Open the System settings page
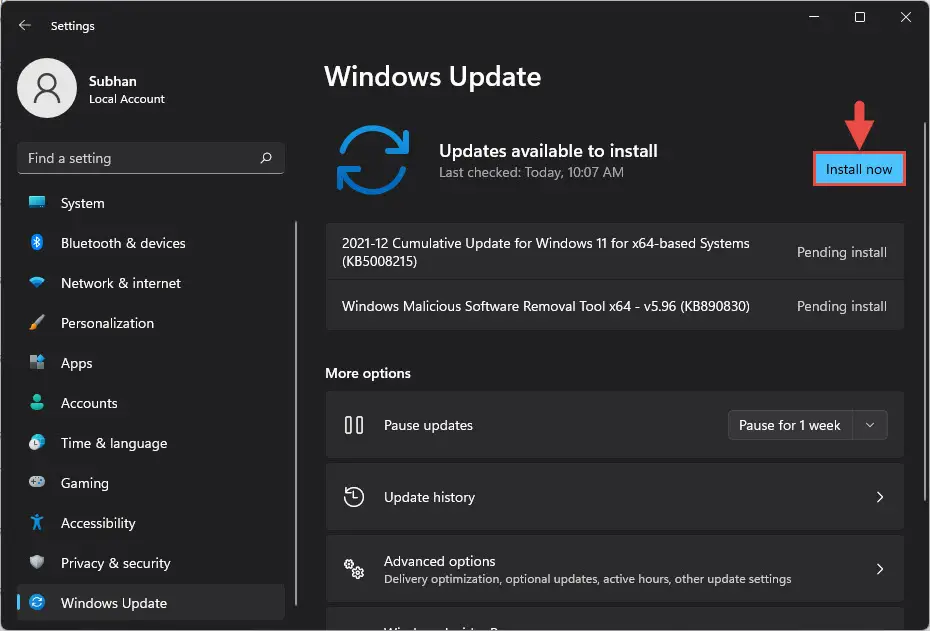This screenshot has height=631, width=930. 151,203
